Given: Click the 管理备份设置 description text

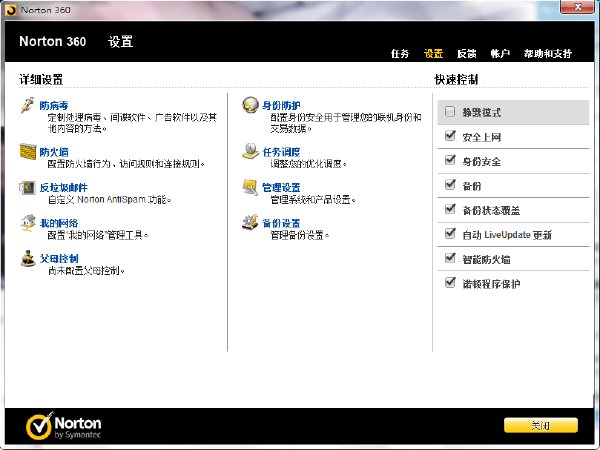Looking at the screenshot, I should (300, 235).
